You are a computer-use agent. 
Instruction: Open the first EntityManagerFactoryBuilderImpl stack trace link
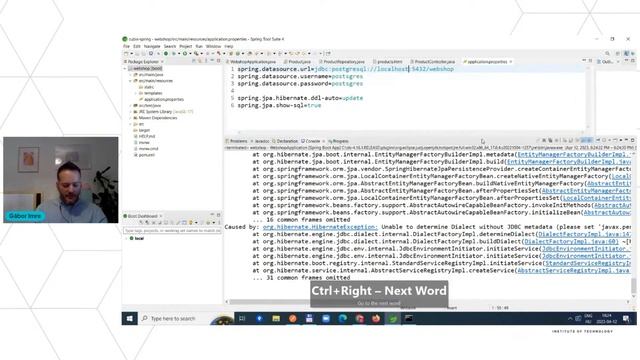(x=574, y=155)
